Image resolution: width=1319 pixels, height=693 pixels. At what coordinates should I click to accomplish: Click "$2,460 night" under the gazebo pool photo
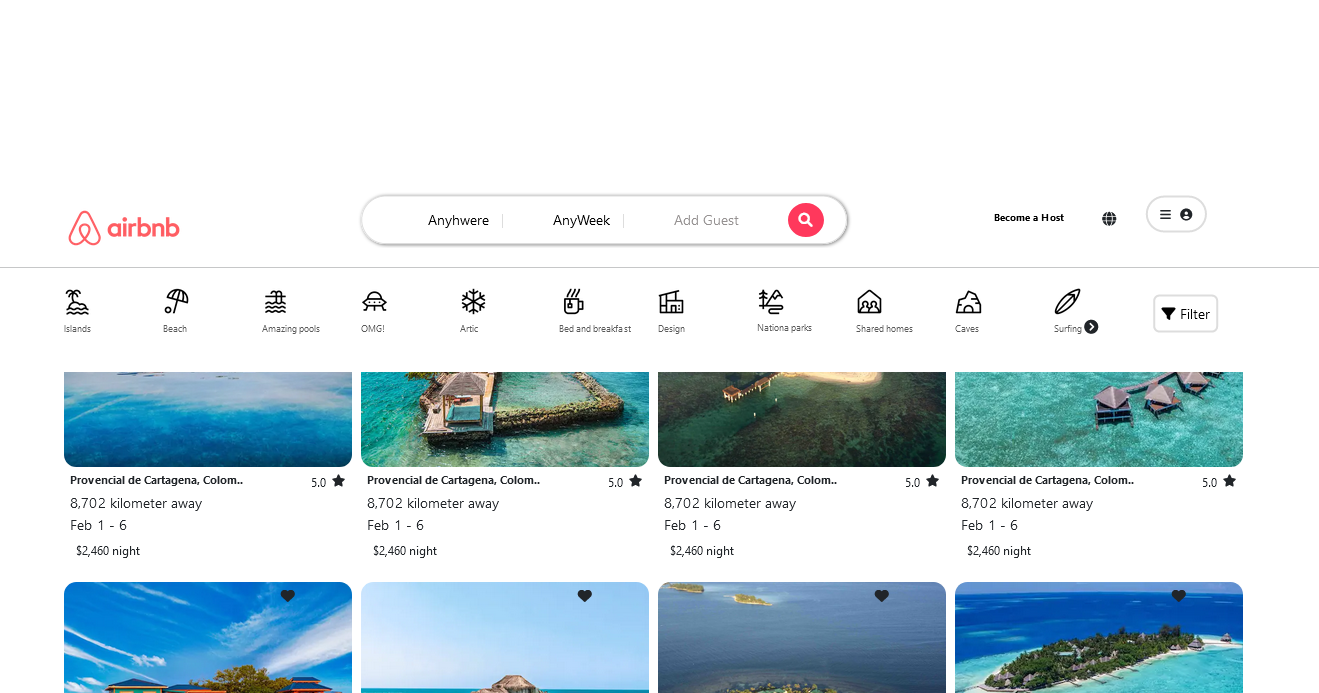coord(405,551)
